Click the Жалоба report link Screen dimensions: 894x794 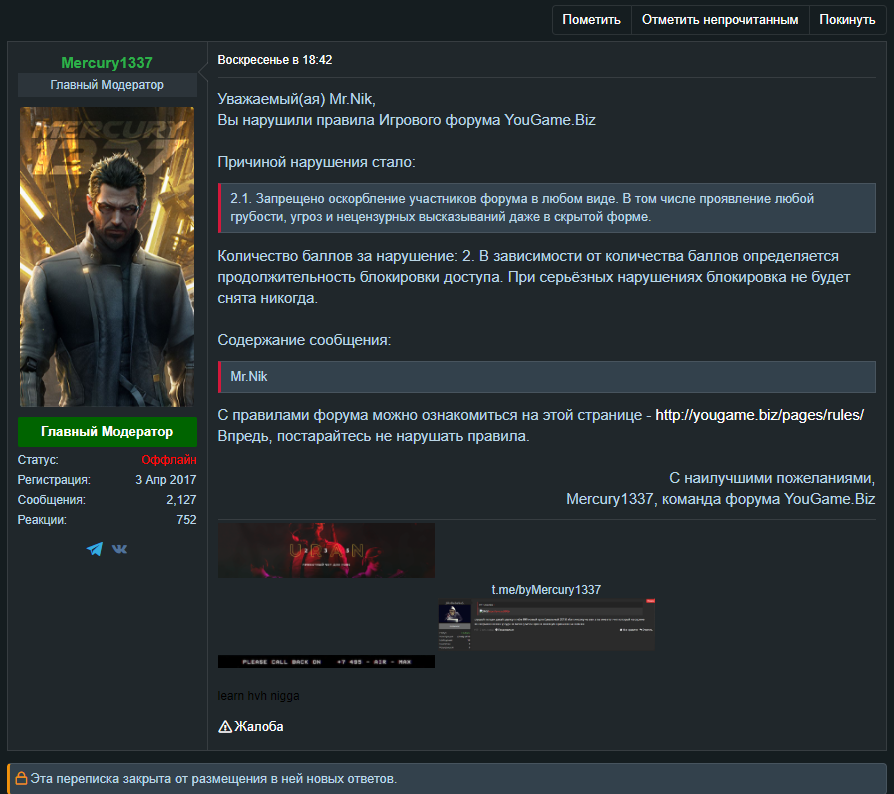[259, 726]
